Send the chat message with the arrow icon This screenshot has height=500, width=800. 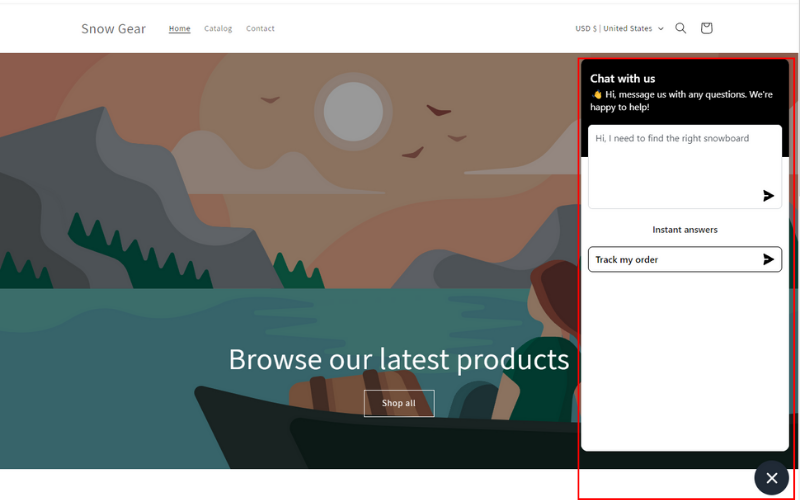click(x=768, y=195)
